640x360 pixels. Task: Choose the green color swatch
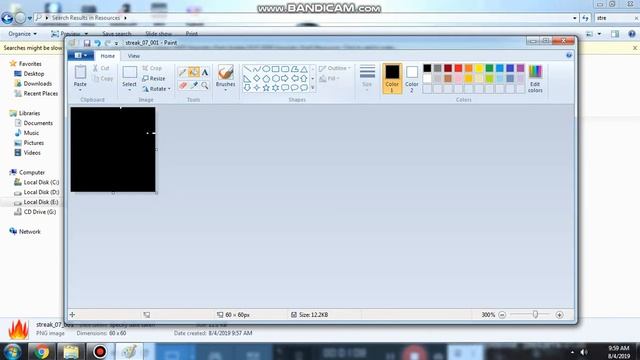489,68
